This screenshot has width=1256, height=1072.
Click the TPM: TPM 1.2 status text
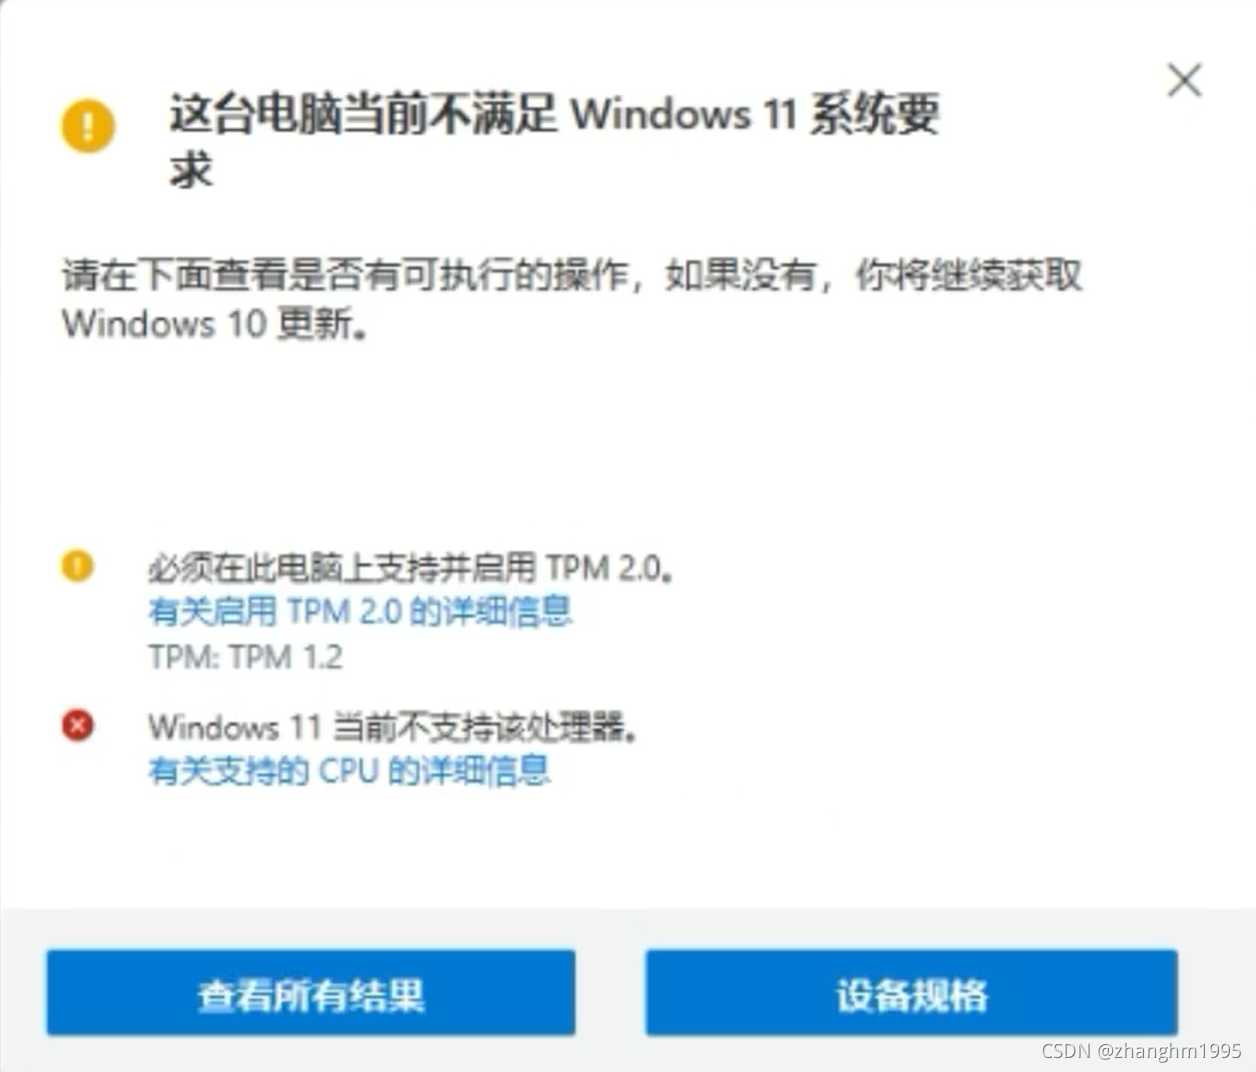point(245,657)
